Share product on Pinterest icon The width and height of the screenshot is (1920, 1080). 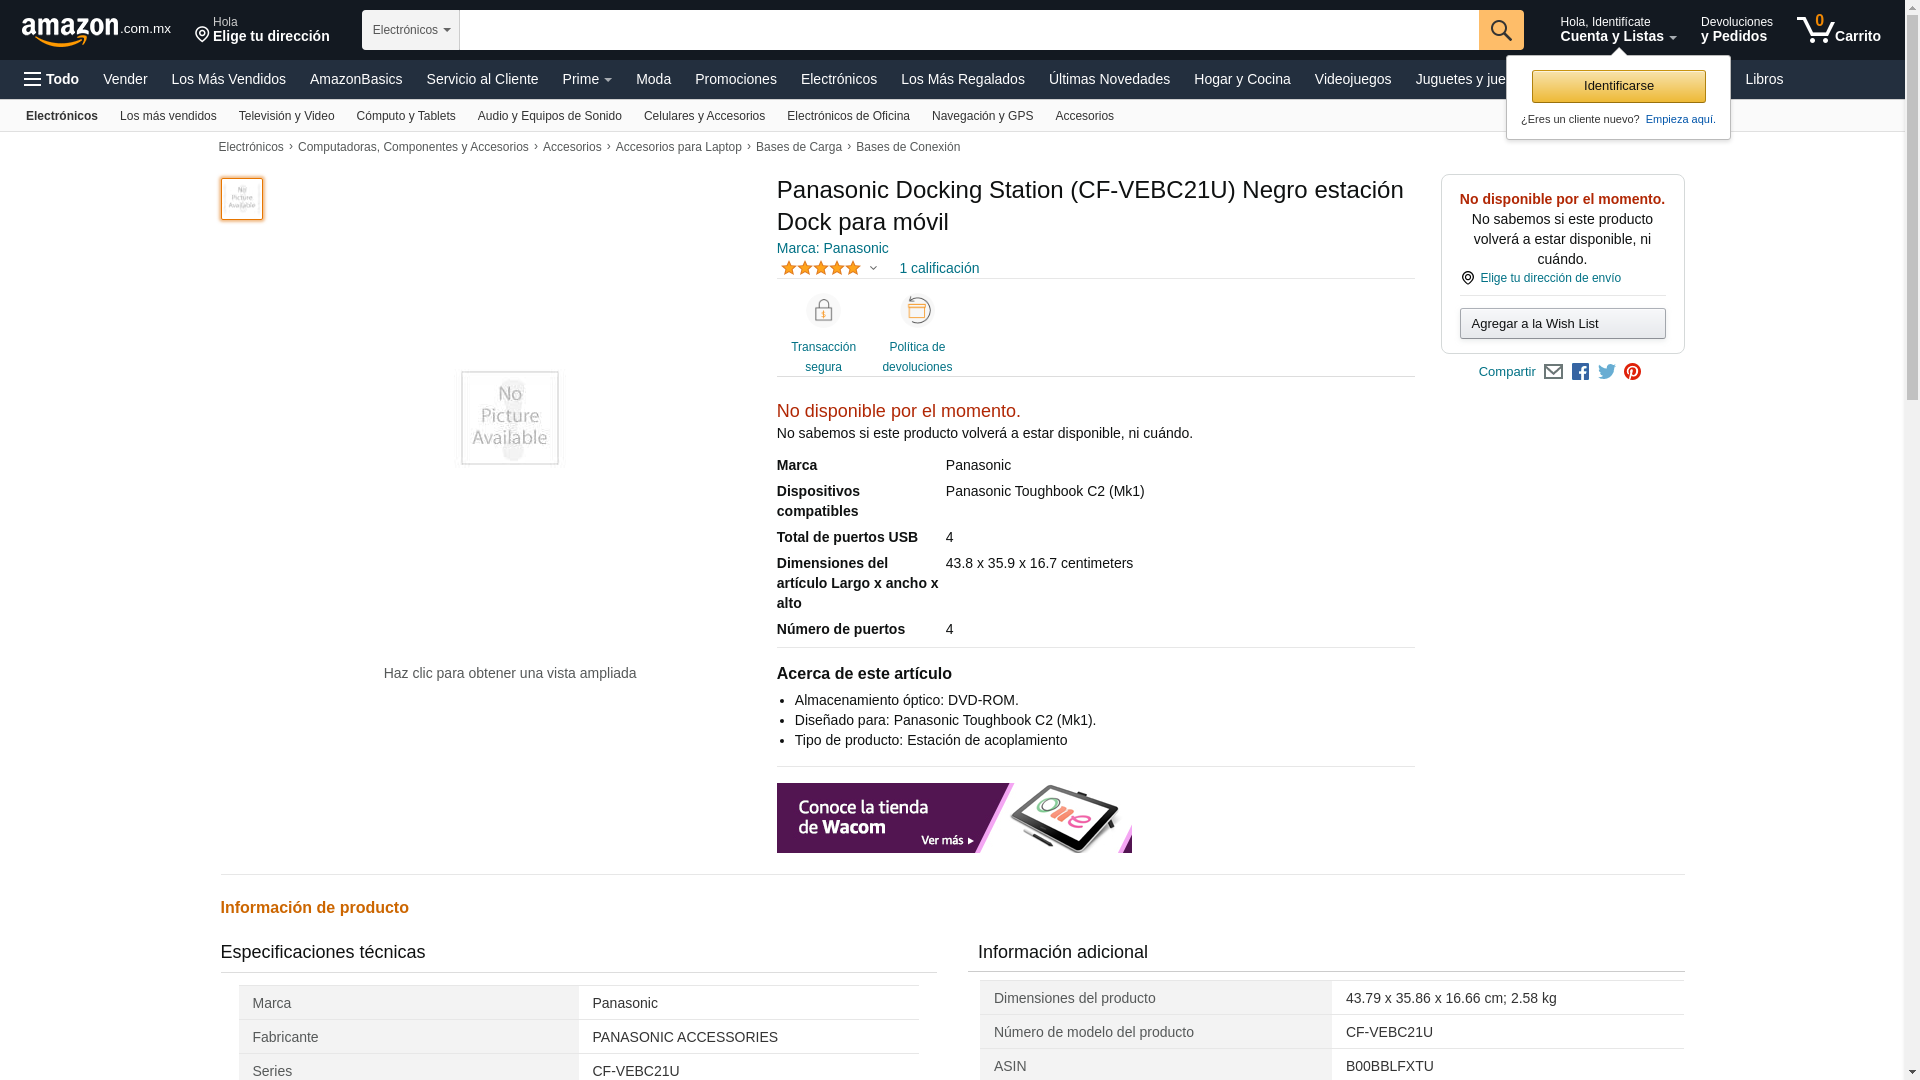coord(1632,372)
